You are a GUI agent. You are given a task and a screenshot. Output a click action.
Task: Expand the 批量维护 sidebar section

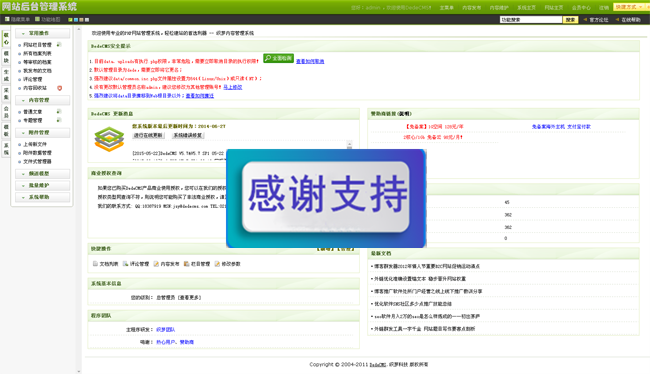(x=42, y=185)
